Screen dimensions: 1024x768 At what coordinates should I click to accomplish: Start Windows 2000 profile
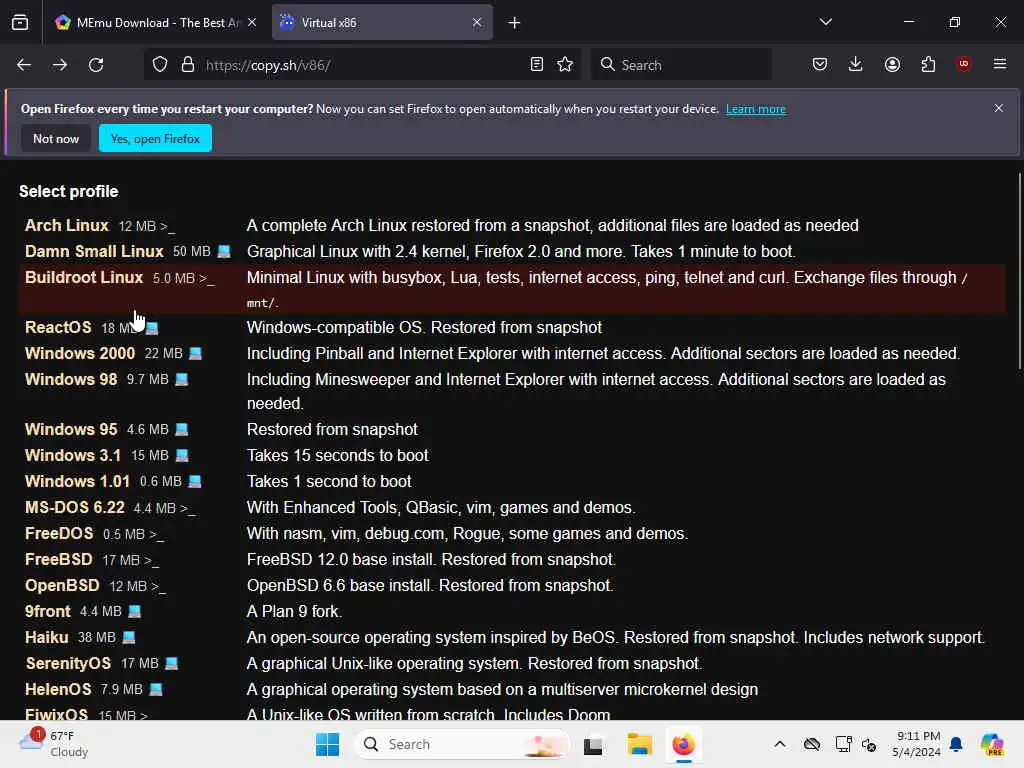tap(80, 353)
